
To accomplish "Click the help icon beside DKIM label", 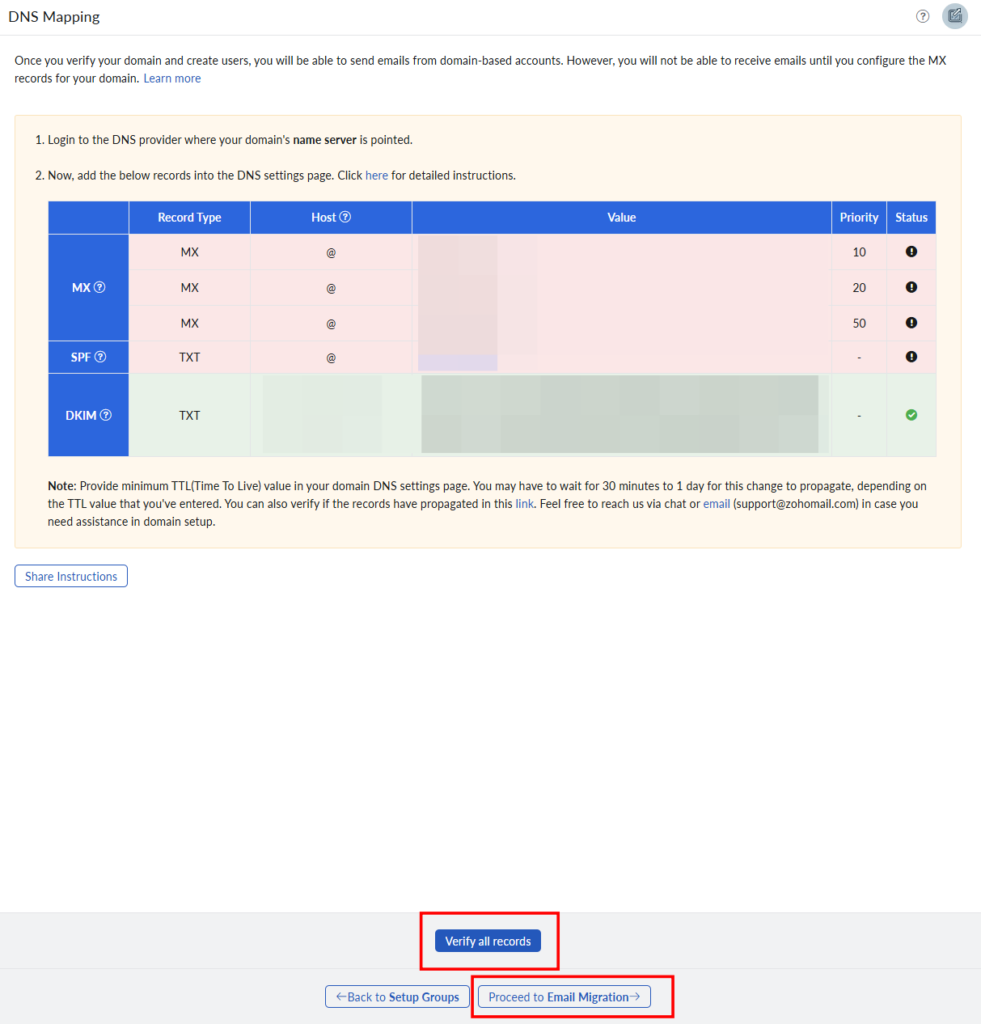I will [105, 415].
